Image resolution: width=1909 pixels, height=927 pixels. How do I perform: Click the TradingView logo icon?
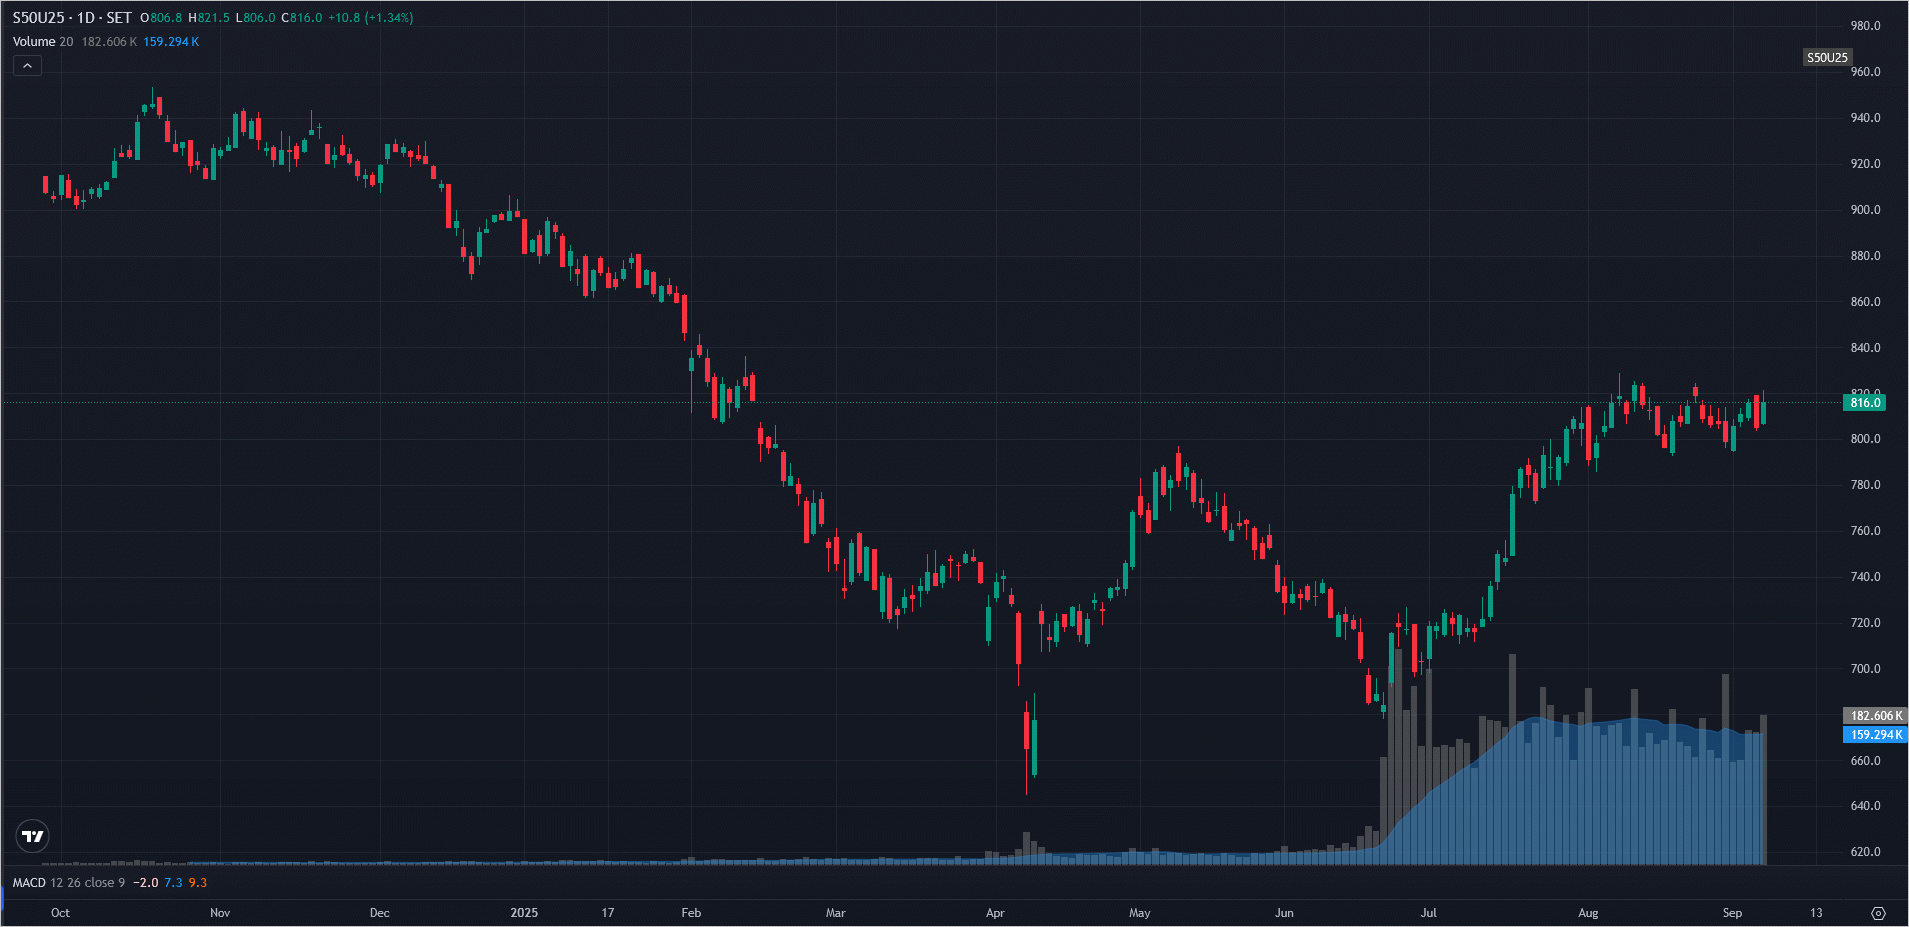tap(33, 836)
